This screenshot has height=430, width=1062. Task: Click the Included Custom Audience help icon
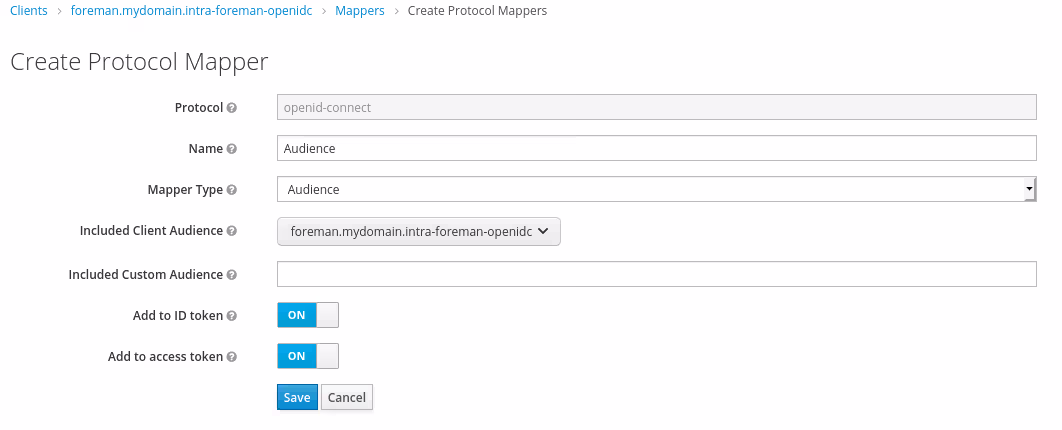coord(232,275)
